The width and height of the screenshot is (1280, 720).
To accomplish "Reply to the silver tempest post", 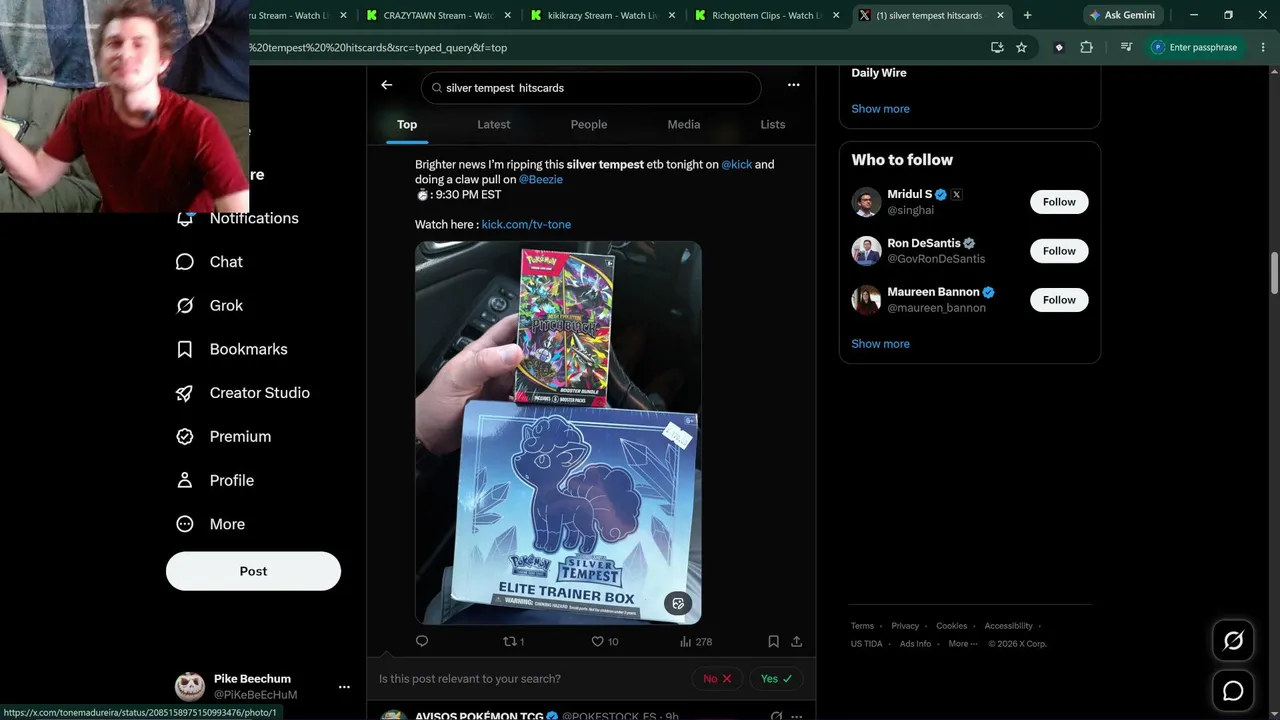I will tap(422, 642).
